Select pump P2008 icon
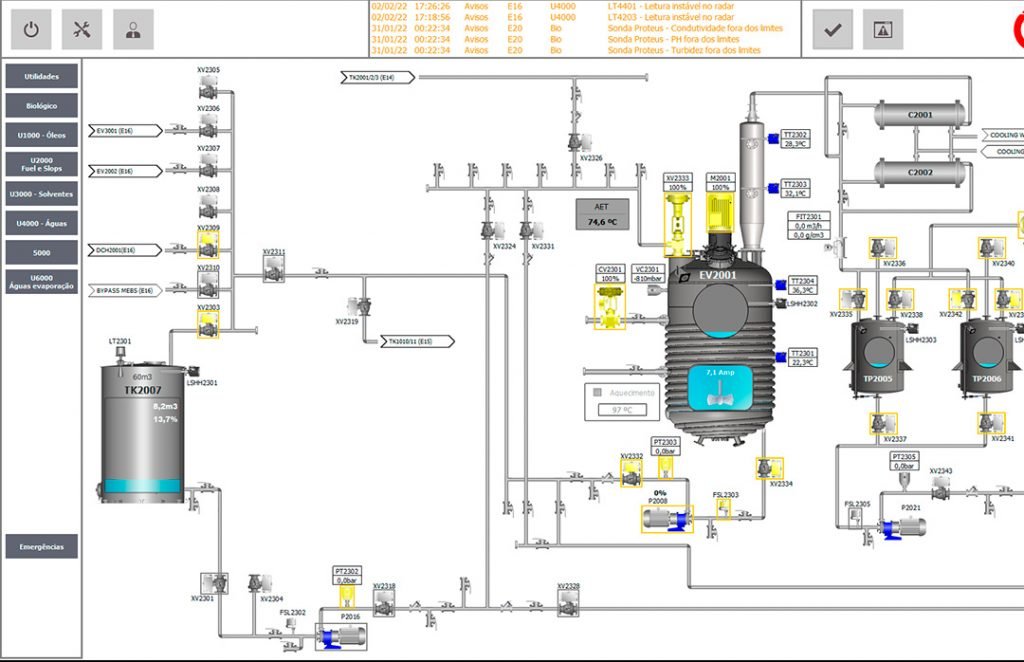Screen dimensions: 1024x662 click(665, 519)
